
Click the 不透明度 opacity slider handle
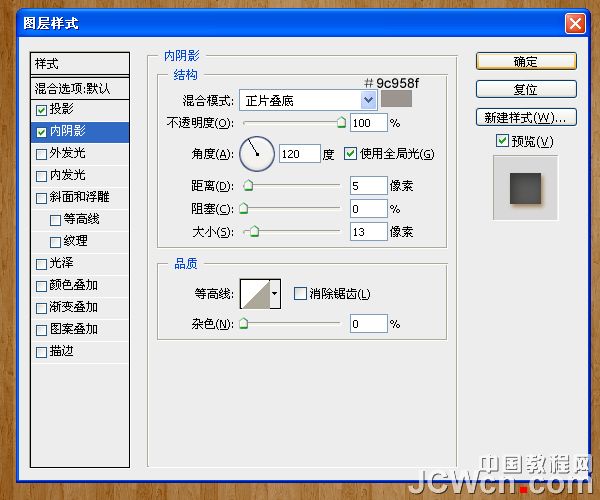341,123
